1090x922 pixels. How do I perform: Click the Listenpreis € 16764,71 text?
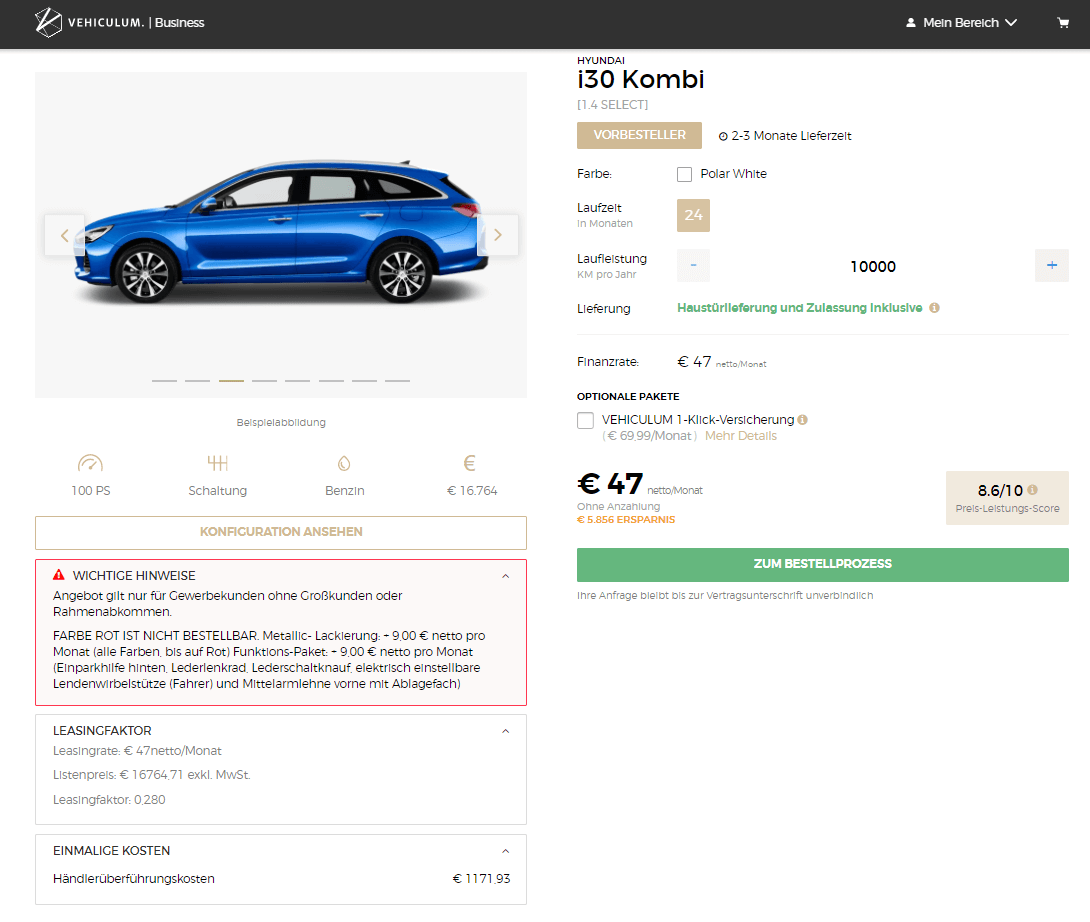[x=152, y=775]
